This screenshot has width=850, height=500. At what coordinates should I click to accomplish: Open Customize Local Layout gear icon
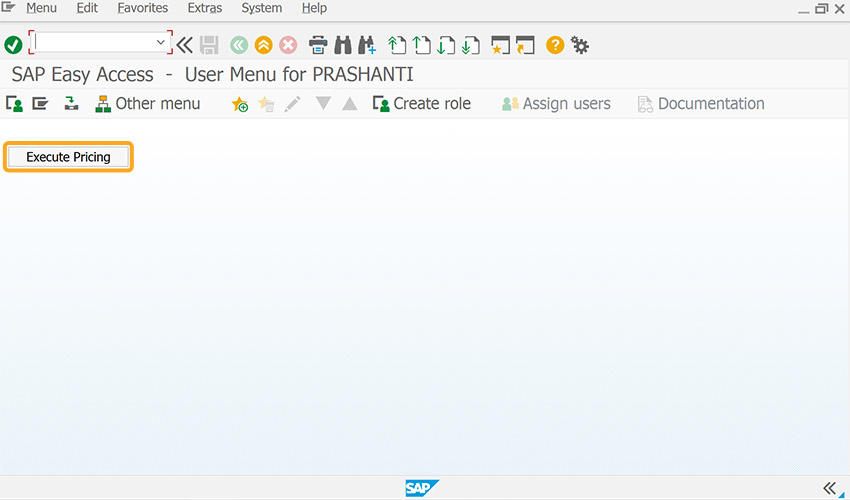(x=580, y=45)
